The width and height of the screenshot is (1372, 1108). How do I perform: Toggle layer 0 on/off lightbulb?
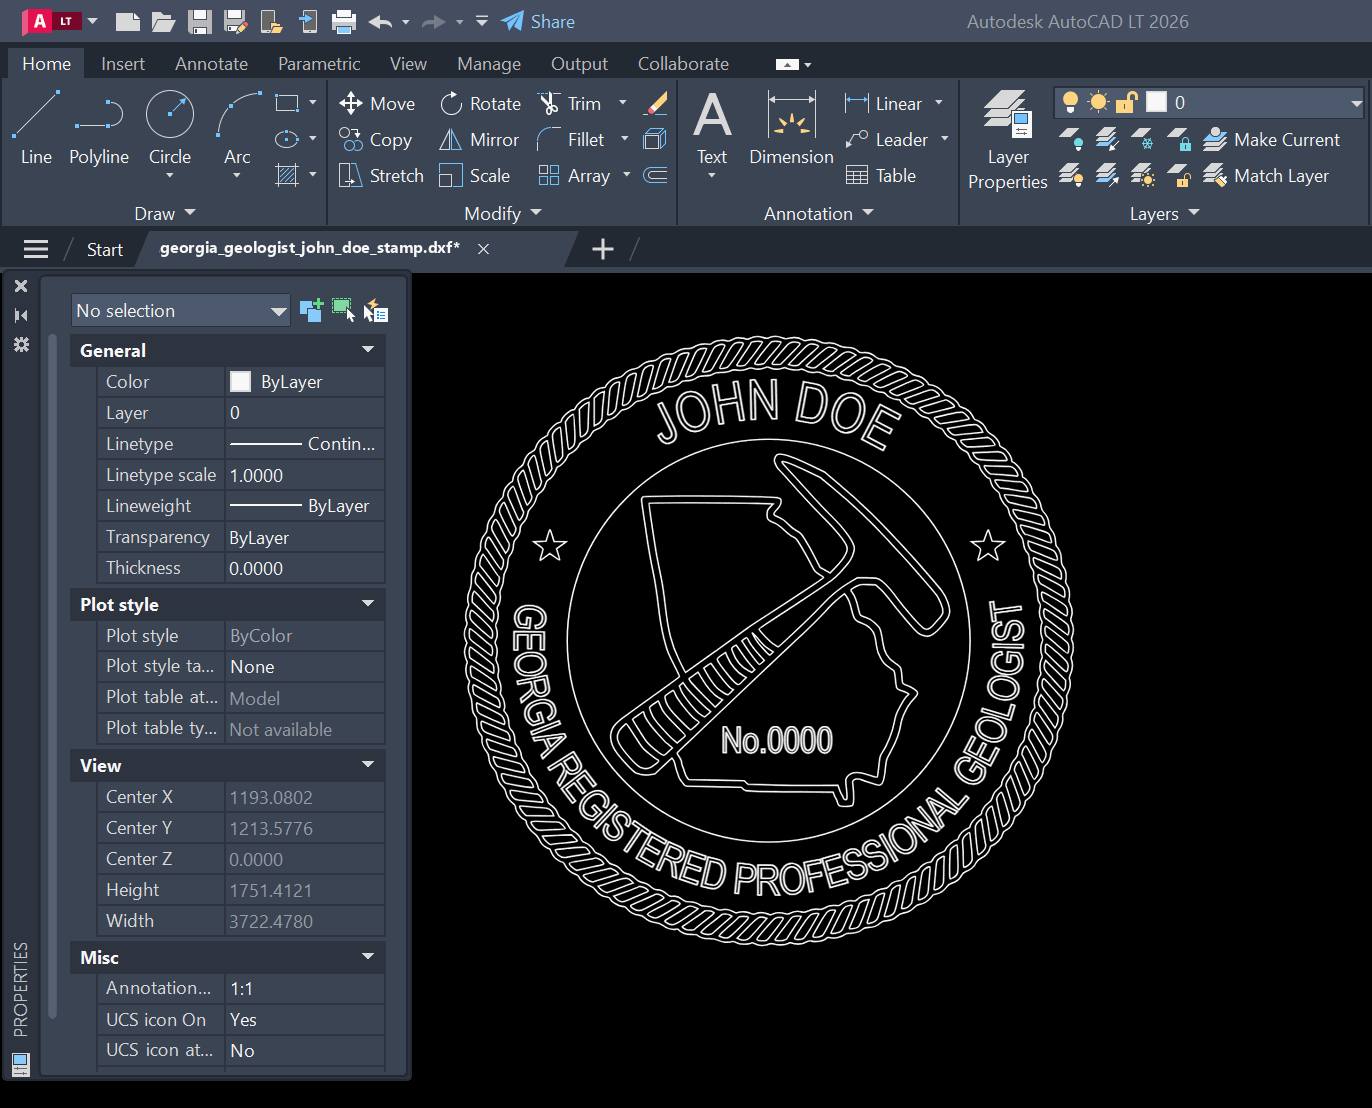pyautogui.click(x=1070, y=102)
